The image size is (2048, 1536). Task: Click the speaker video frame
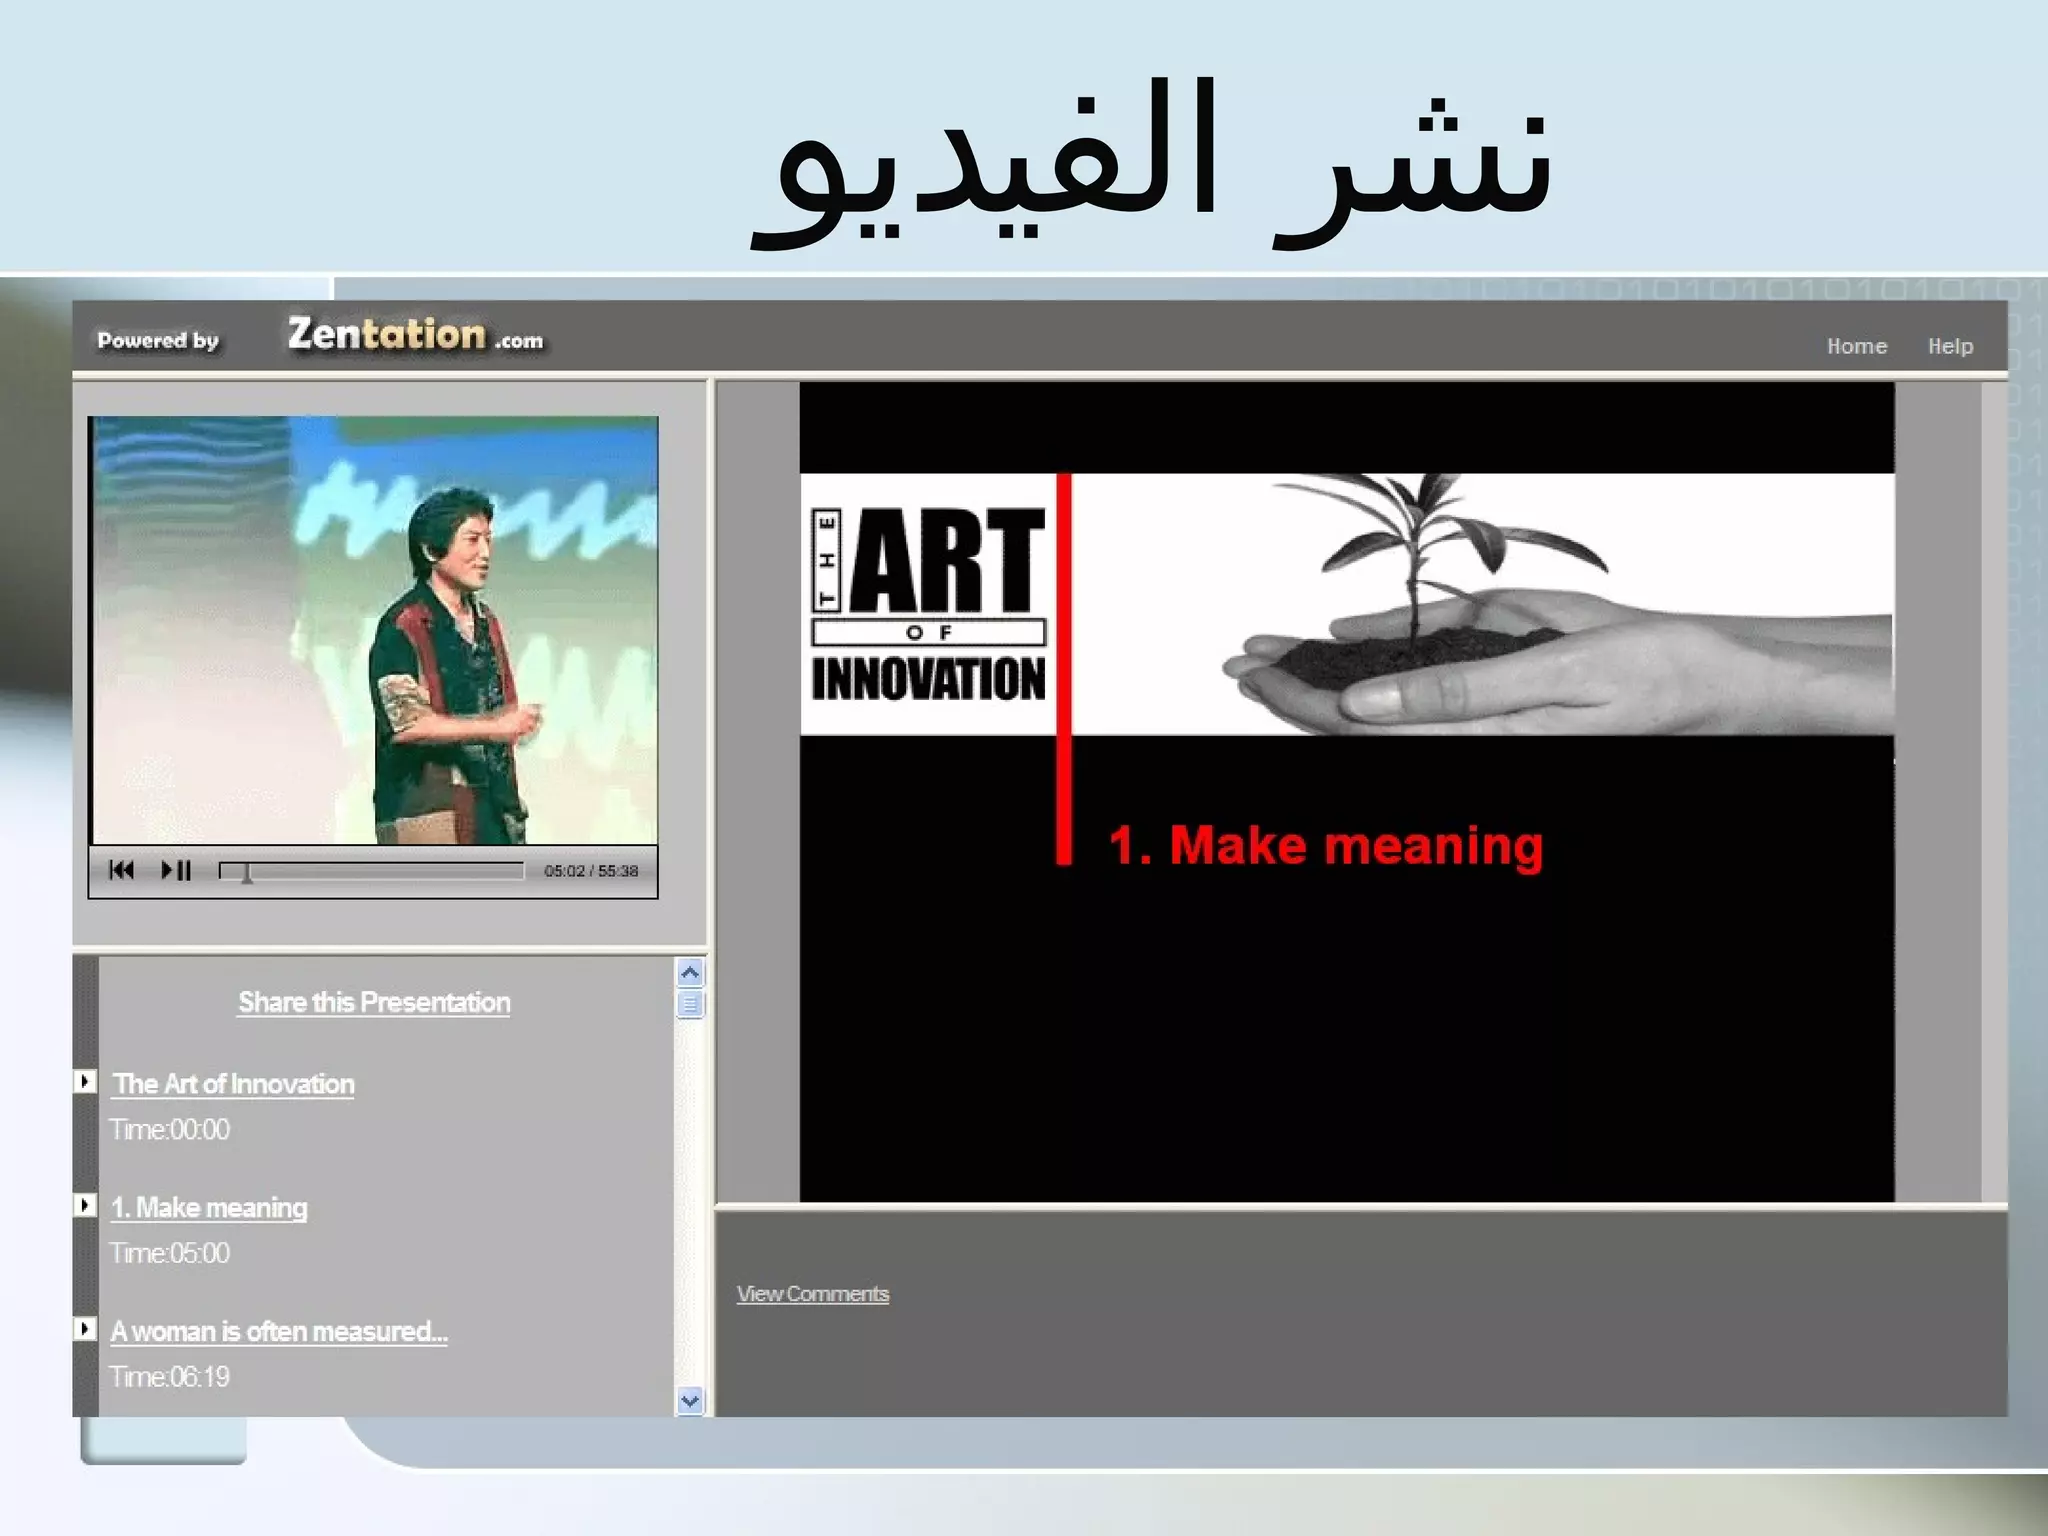click(x=375, y=630)
